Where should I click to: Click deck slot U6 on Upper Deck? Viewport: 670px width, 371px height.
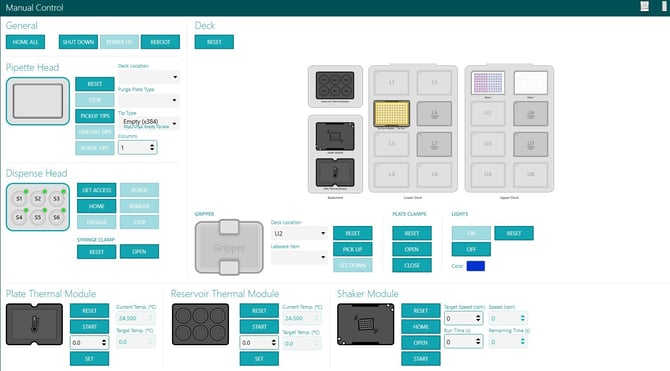pyautogui.click(x=530, y=114)
